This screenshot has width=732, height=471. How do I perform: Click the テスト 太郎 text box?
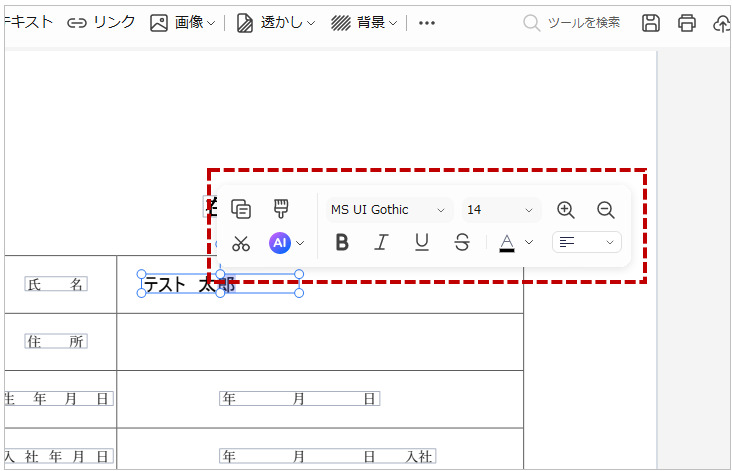click(220, 283)
